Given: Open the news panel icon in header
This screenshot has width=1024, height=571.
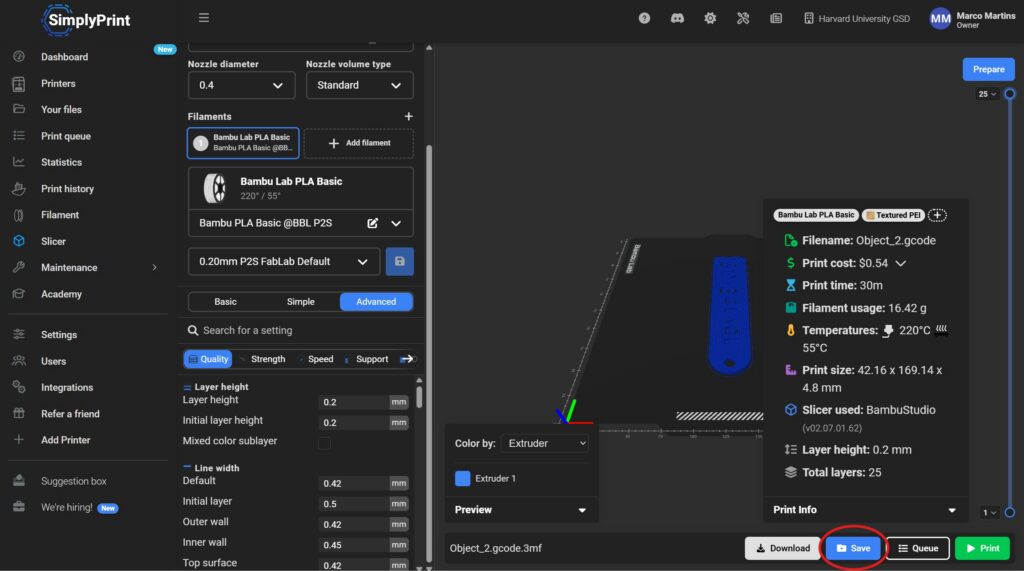Looking at the screenshot, I should click(x=776, y=18).
